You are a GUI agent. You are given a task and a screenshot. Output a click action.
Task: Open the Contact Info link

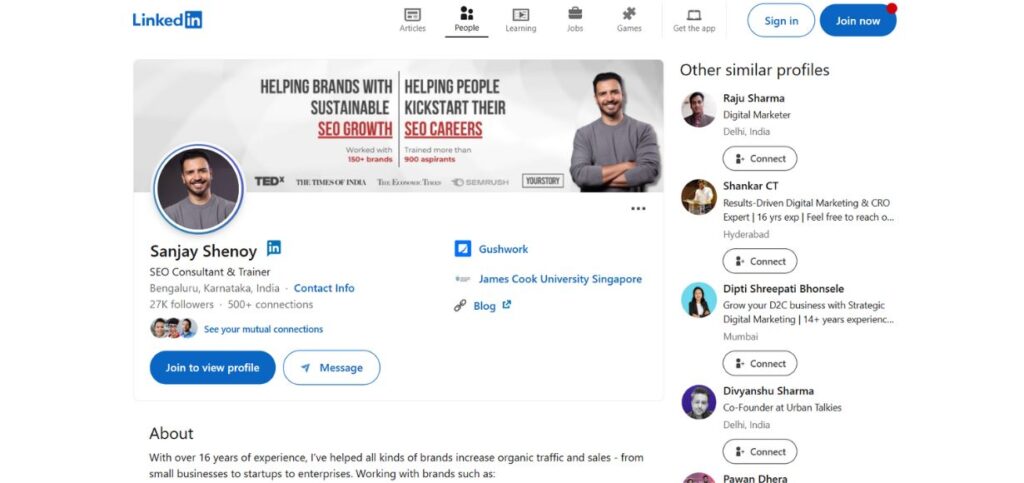(x=324, y=288)
